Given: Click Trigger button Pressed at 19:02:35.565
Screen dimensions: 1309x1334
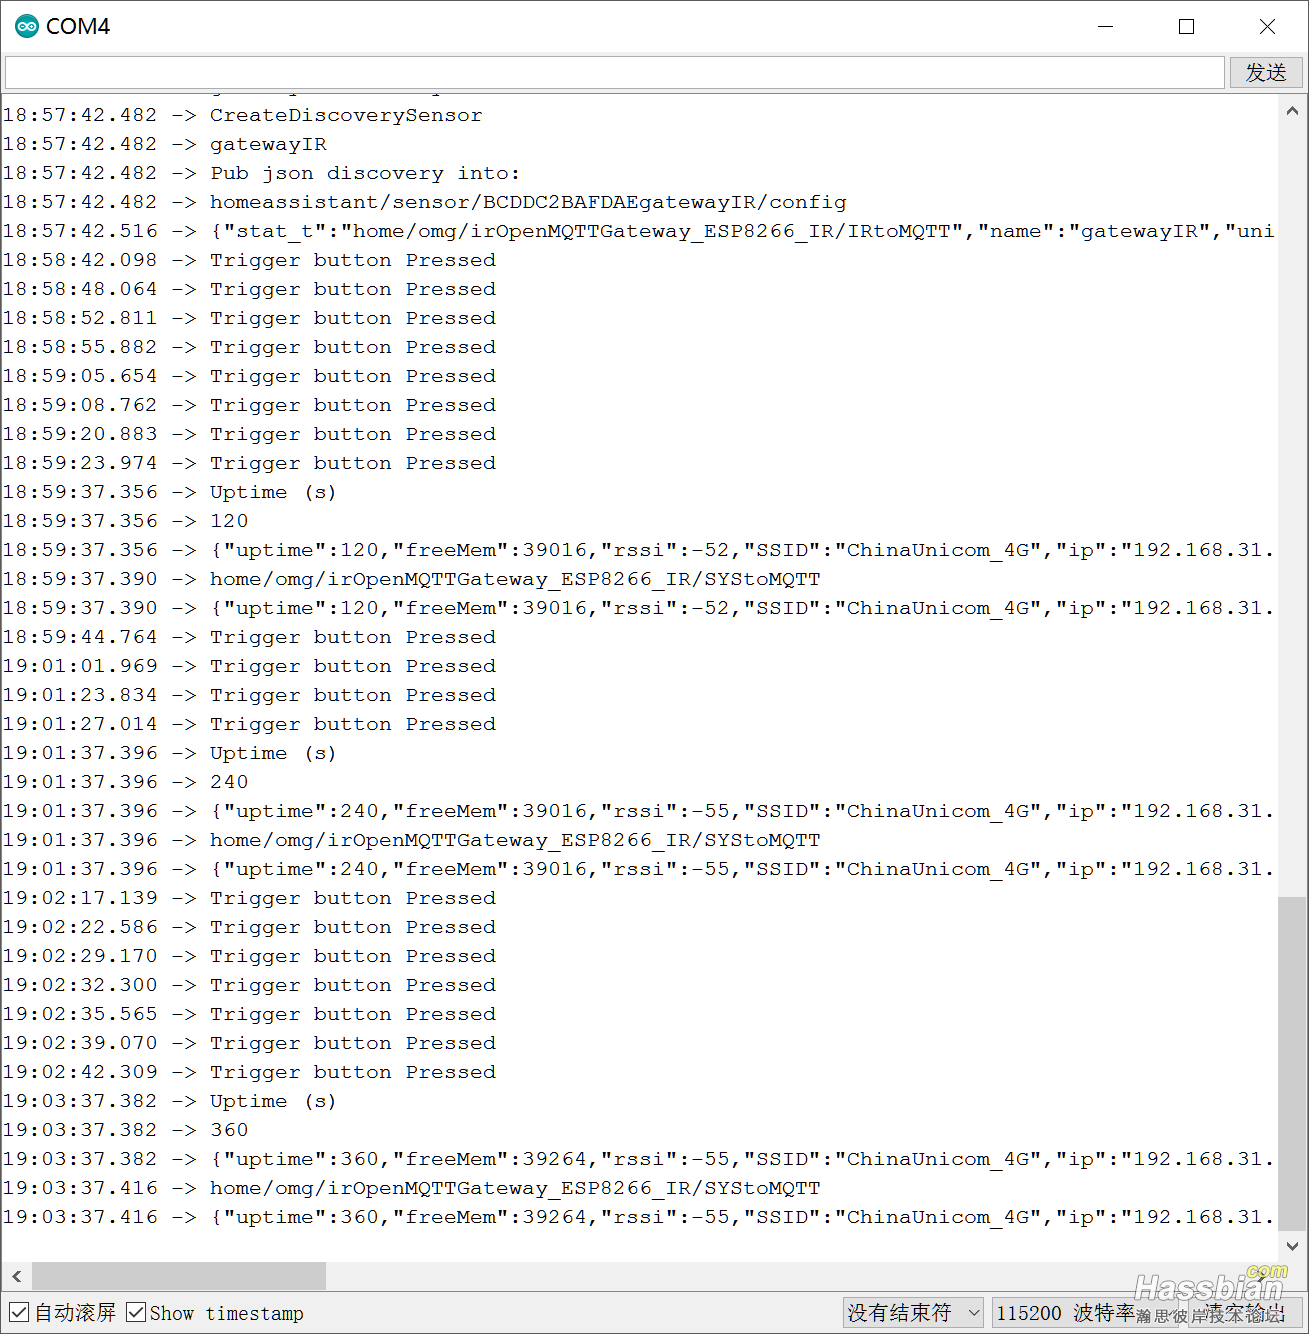Looking at the screenshot, I should [249, 1014].
